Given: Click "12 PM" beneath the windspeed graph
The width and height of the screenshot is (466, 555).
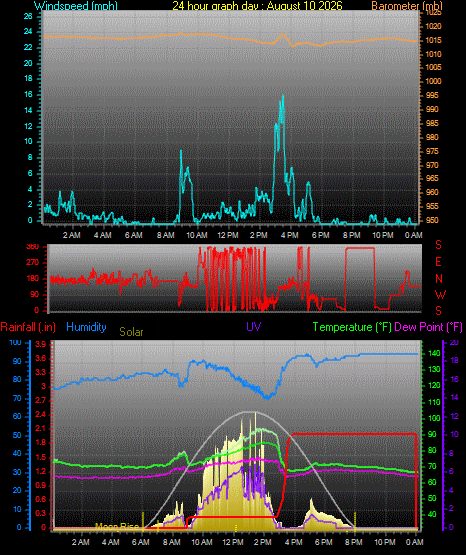Looking at the screenshot, I should tap(228, 235).
